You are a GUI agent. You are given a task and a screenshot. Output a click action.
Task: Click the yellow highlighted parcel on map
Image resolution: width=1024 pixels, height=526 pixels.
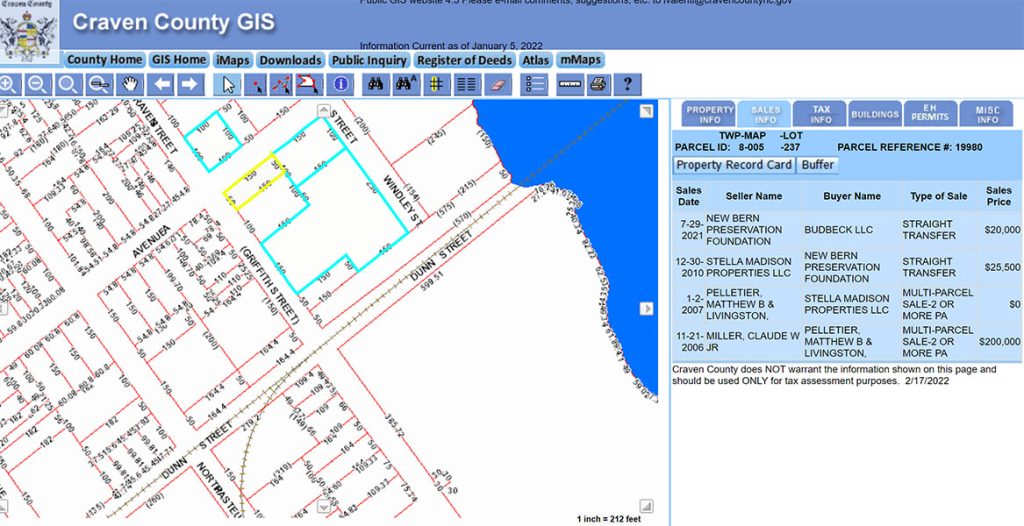click(253, 182)
